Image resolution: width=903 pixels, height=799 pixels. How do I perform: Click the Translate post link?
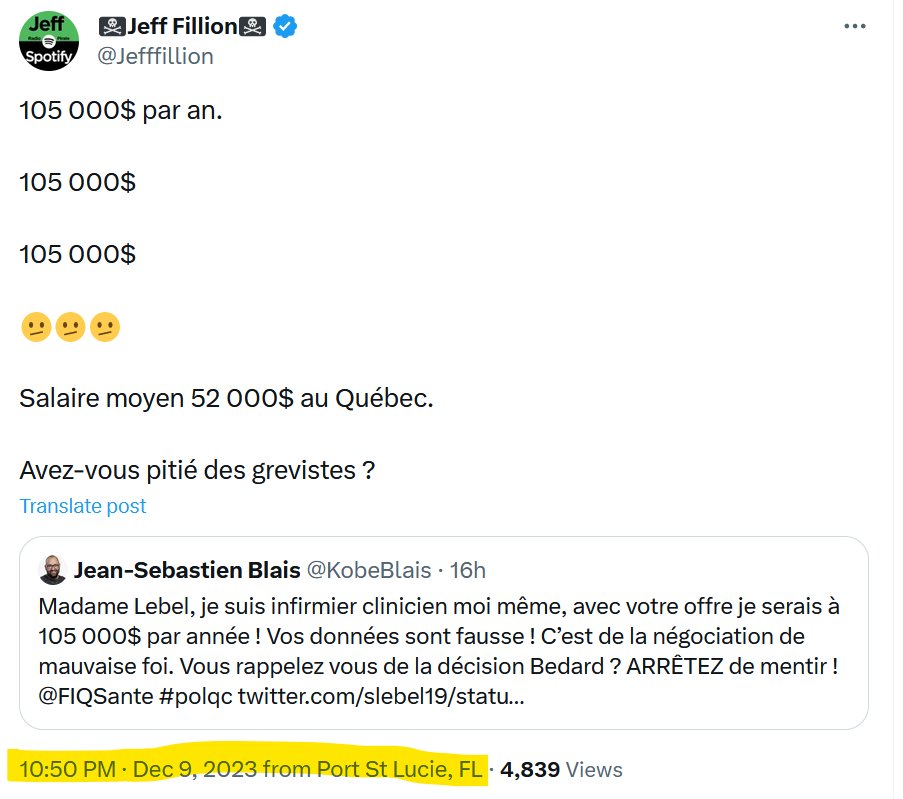click(83, 506)
